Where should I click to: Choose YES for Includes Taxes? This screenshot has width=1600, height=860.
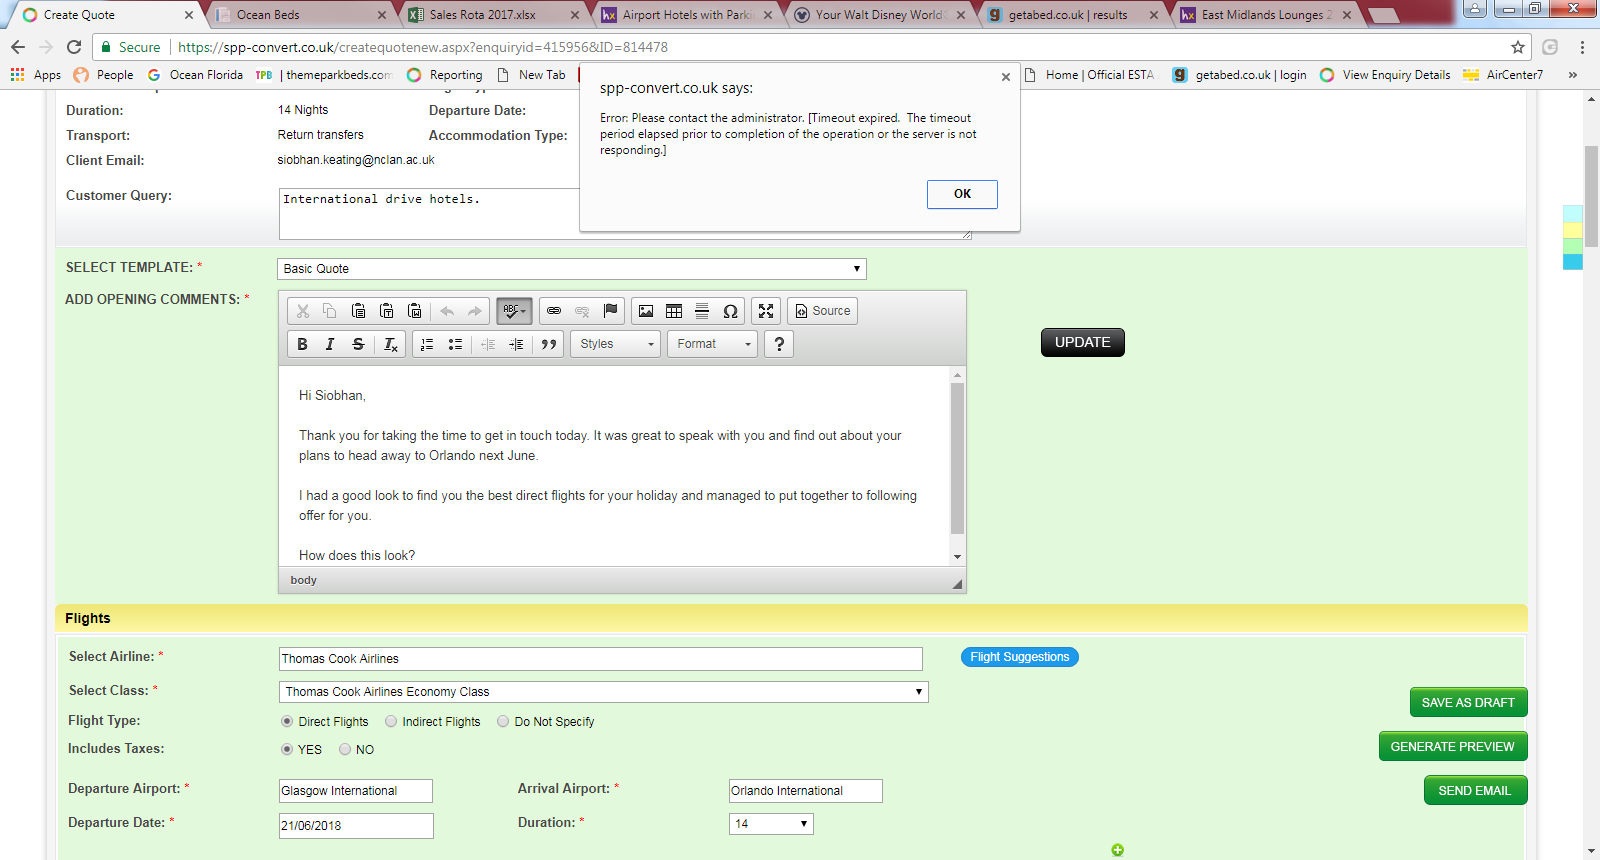coord(287,749)
